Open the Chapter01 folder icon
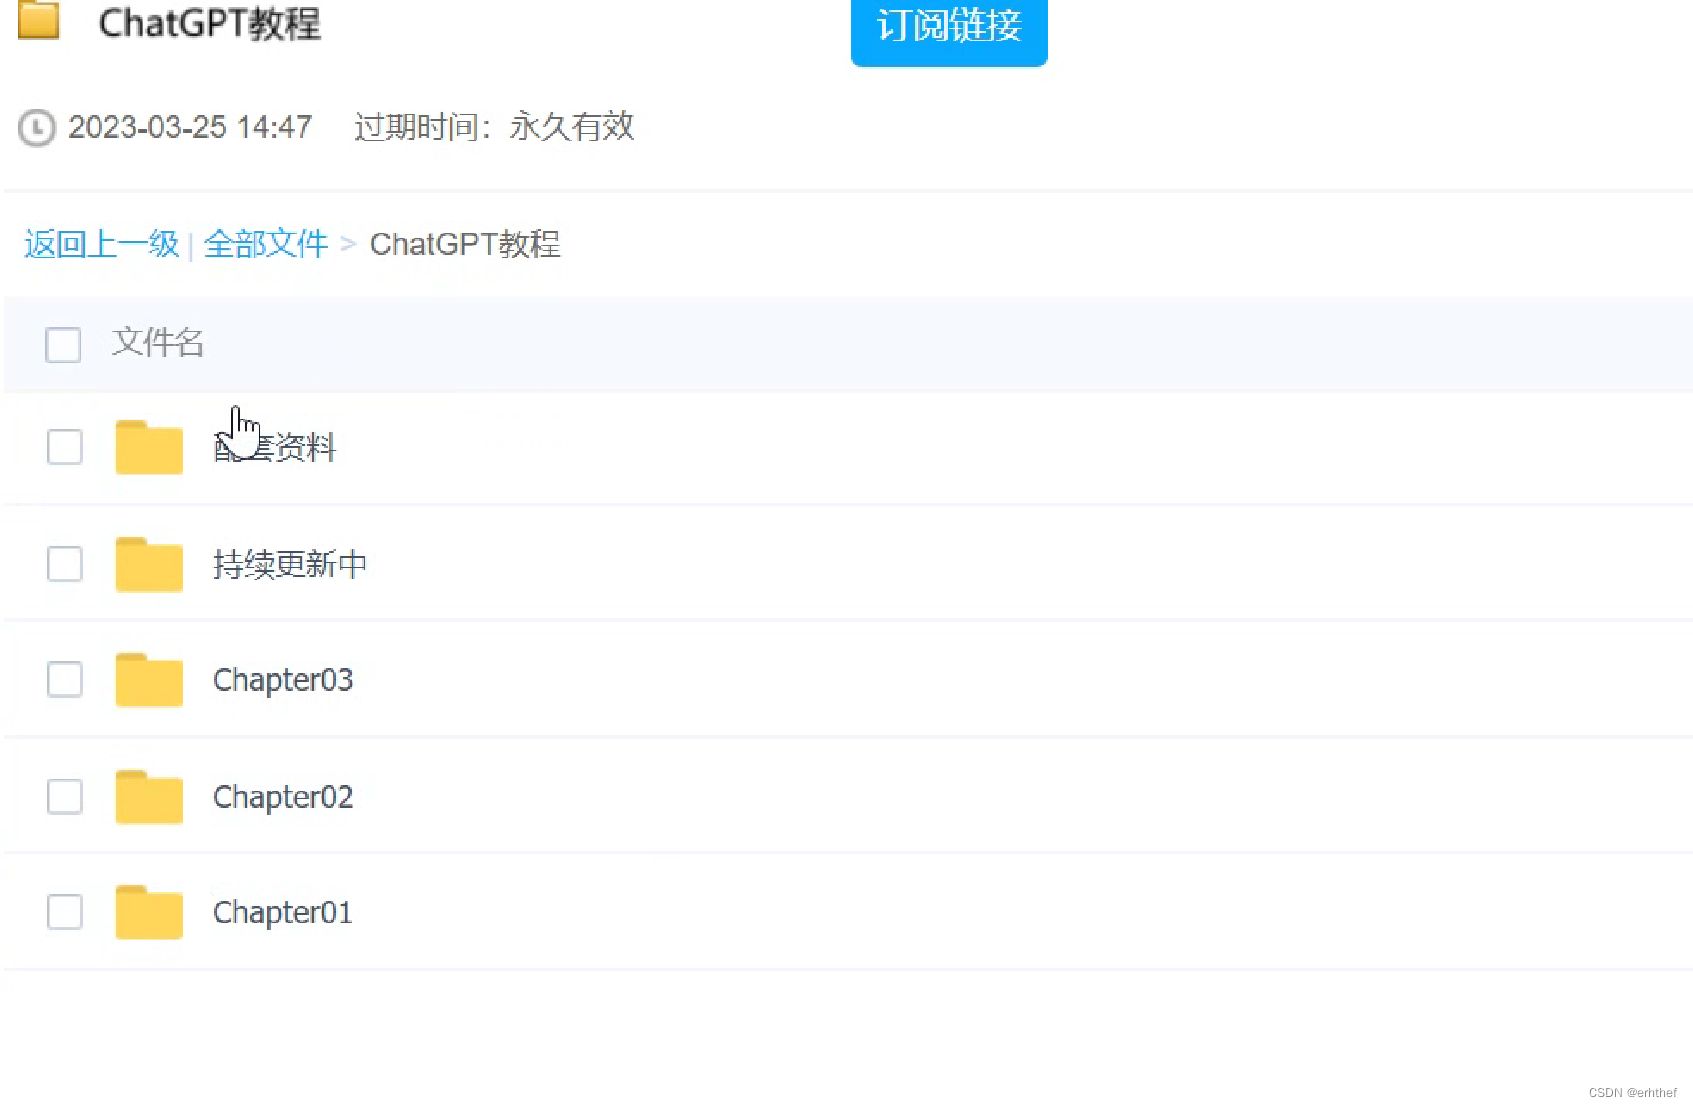 click(147, 911)
